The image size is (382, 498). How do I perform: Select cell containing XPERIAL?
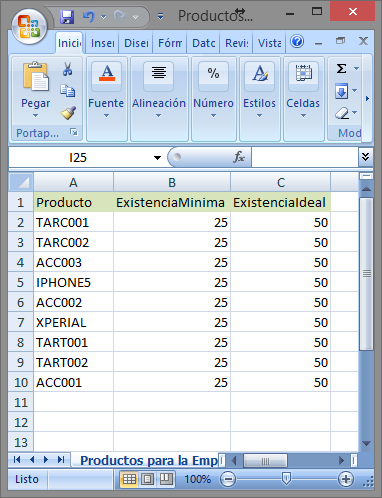click(73, 322)
